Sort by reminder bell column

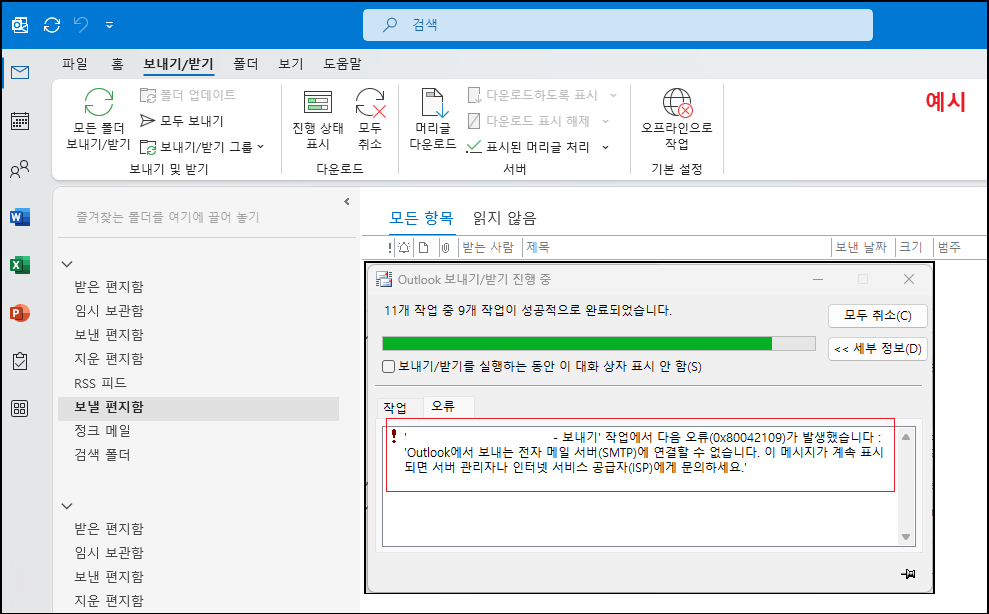404,247
